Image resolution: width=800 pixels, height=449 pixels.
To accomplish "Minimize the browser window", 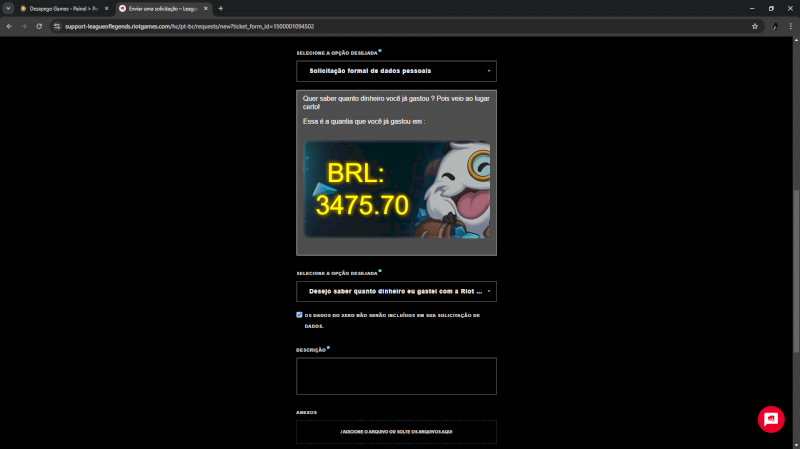I will pos(752,9).
